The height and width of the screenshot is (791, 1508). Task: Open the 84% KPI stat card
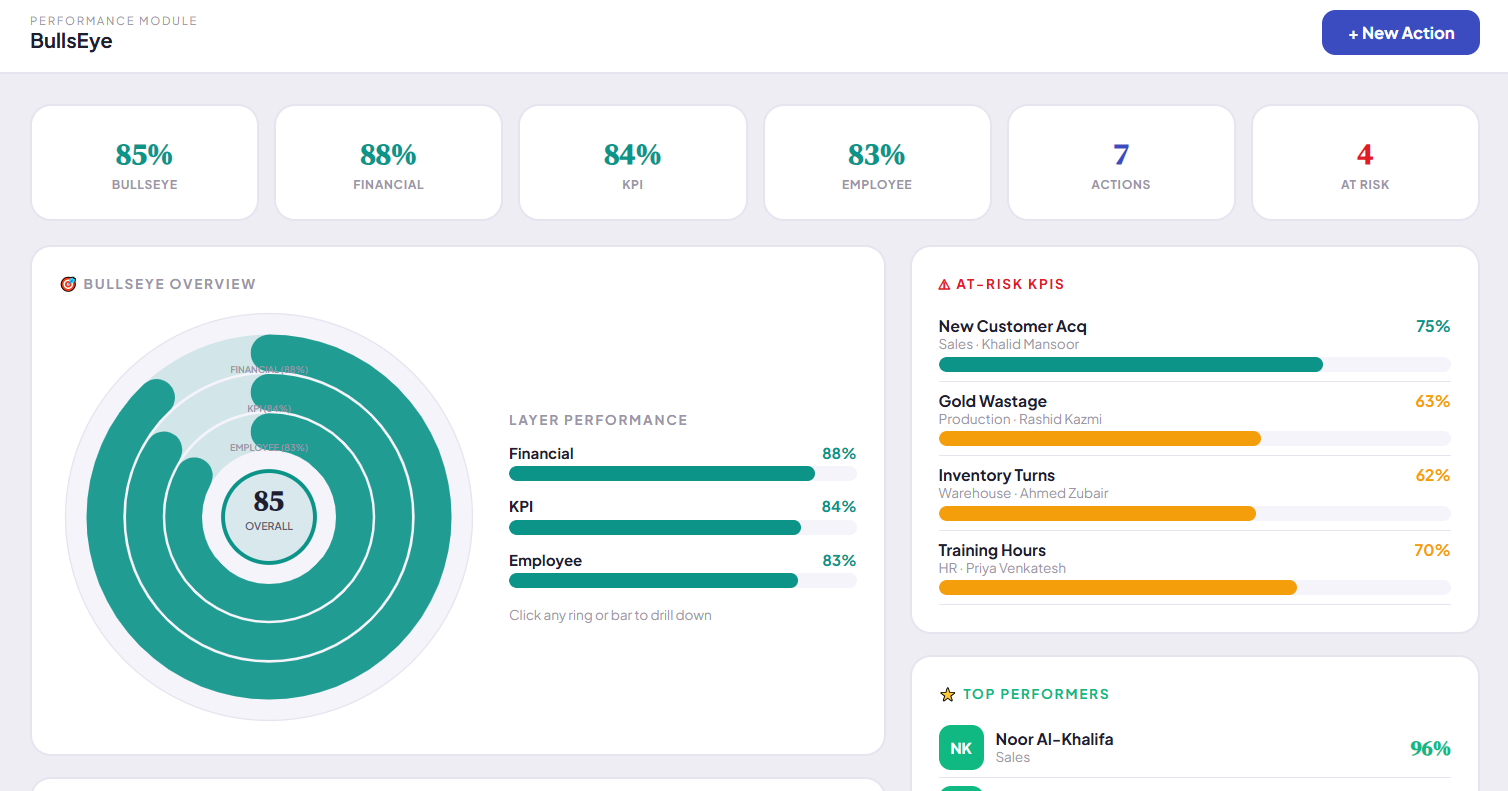pyautogui.click(x=633, y=163)
